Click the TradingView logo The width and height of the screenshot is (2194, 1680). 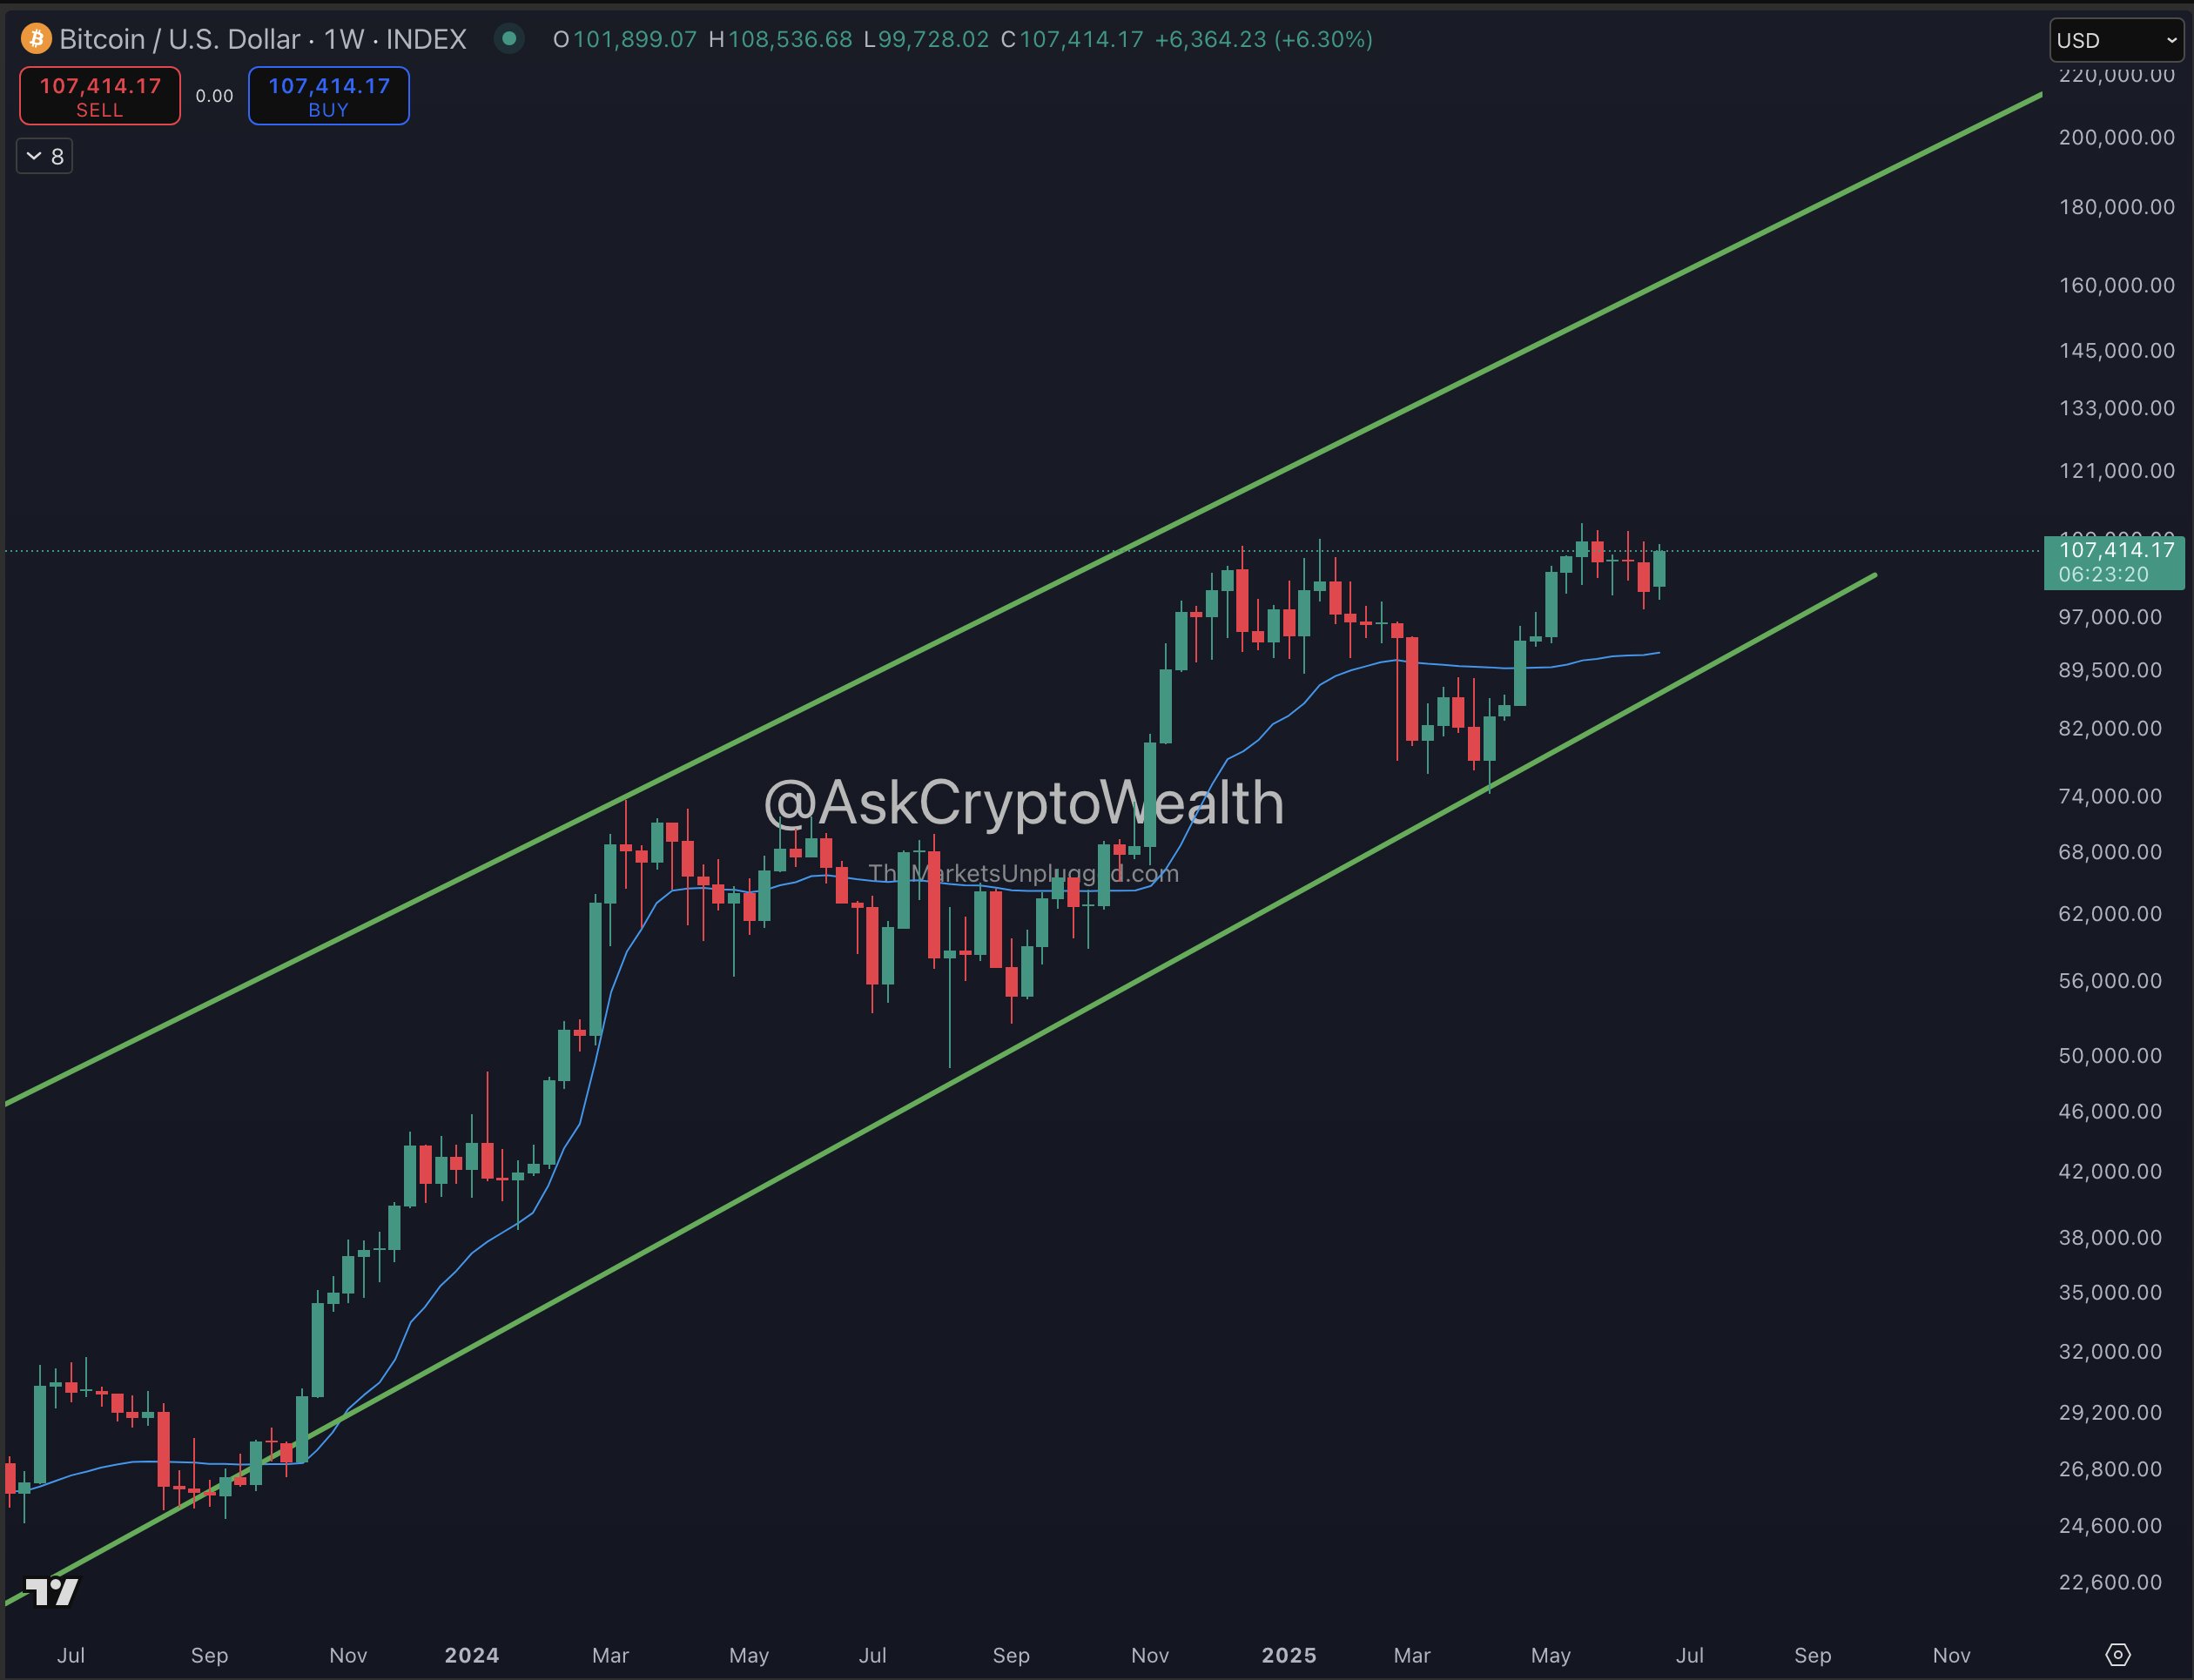coord(51,1591)
